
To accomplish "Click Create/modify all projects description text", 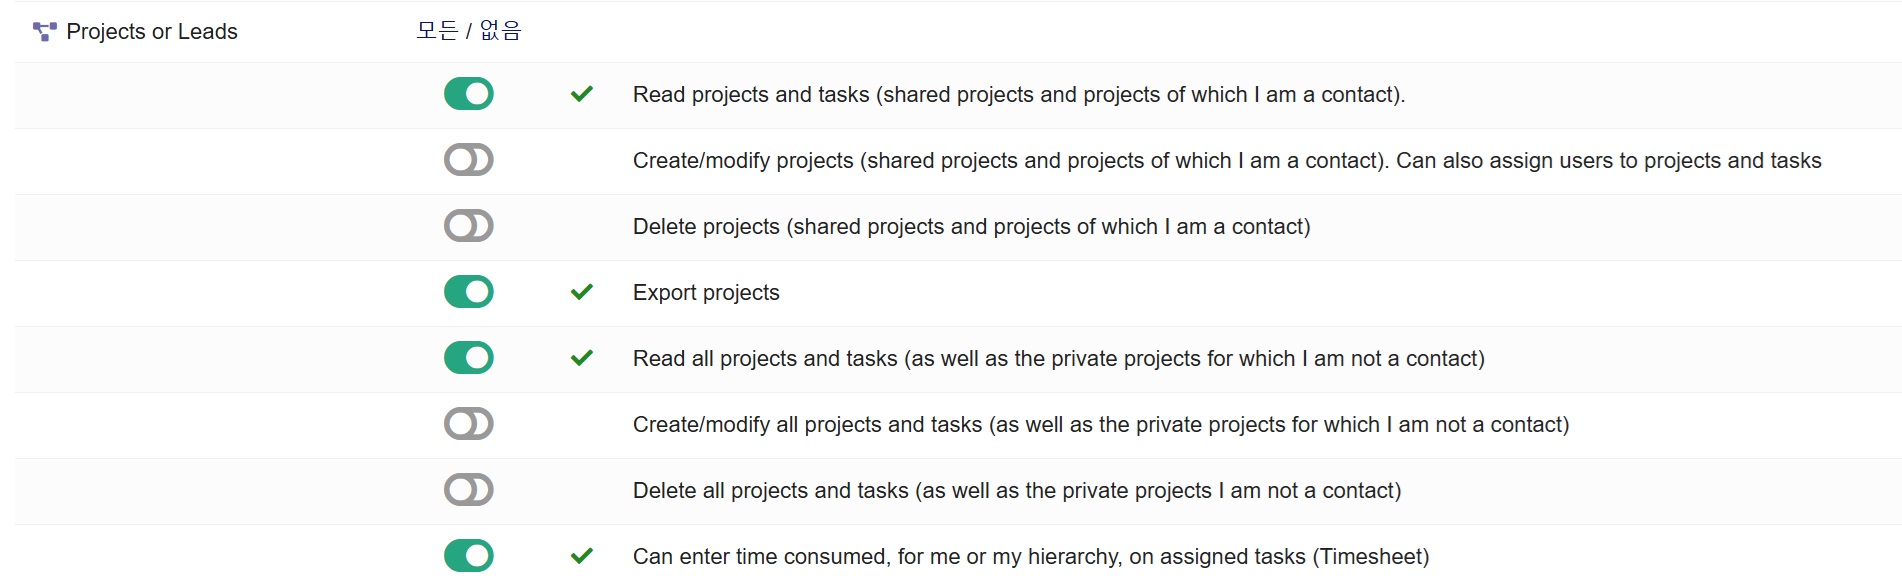I will click(1100, 425).
